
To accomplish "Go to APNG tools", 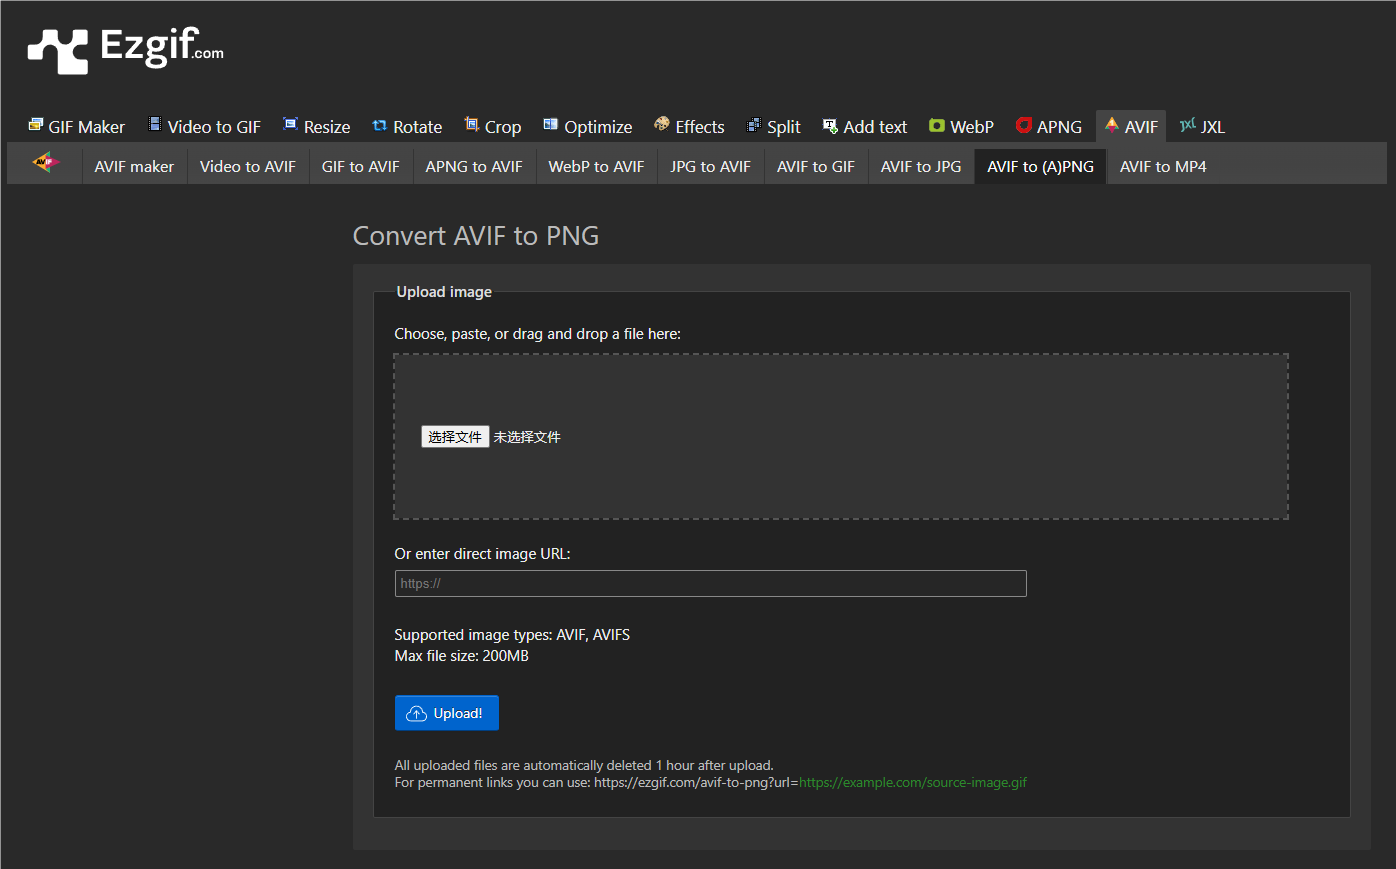I will coord(1049,127).
